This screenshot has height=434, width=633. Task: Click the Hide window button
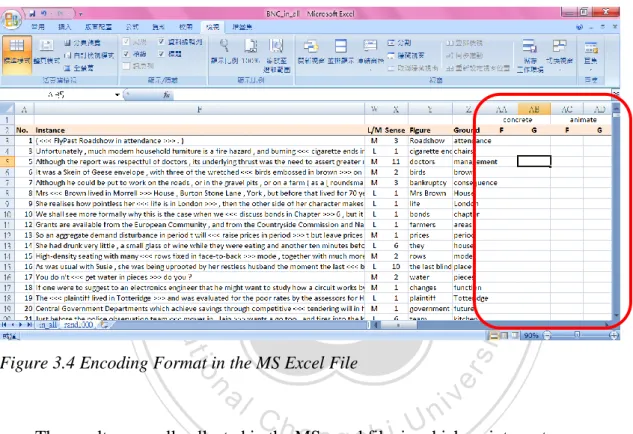[406, 55]
